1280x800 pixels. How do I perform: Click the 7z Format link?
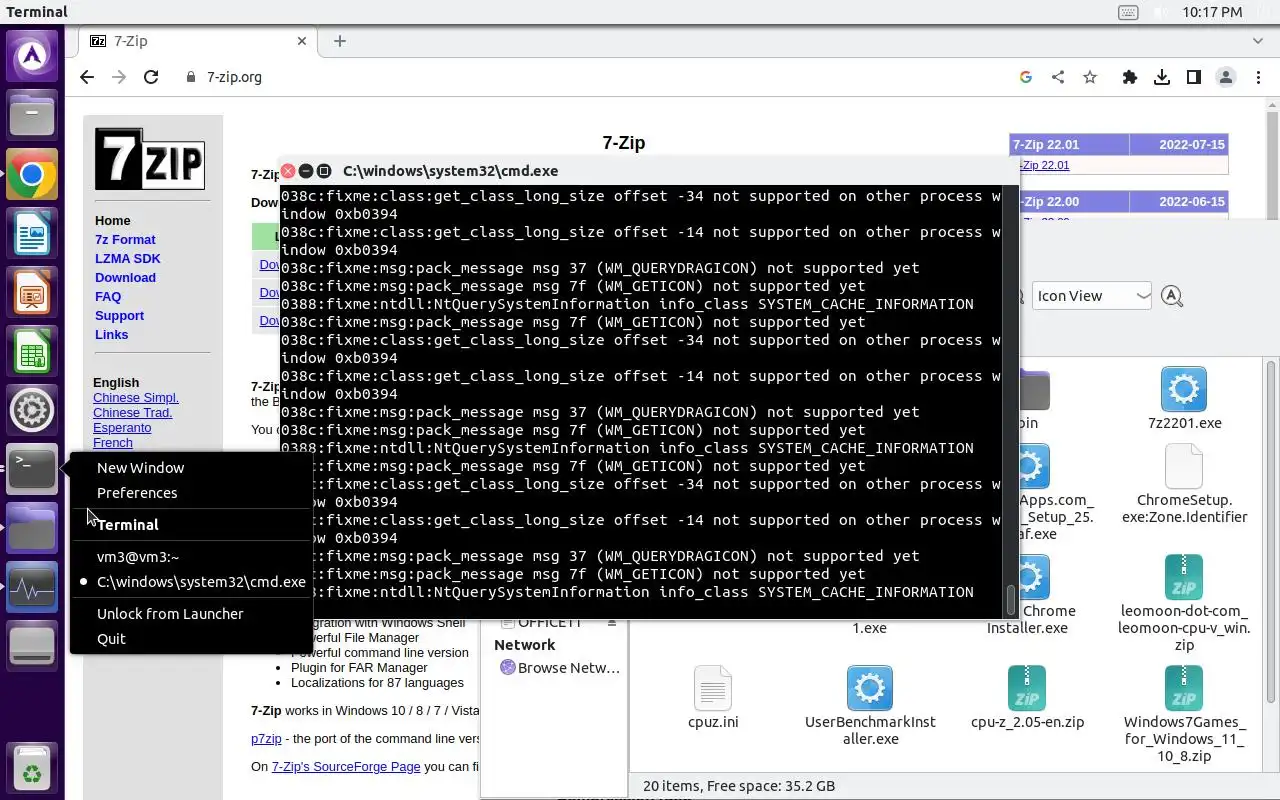coord(125,240)
